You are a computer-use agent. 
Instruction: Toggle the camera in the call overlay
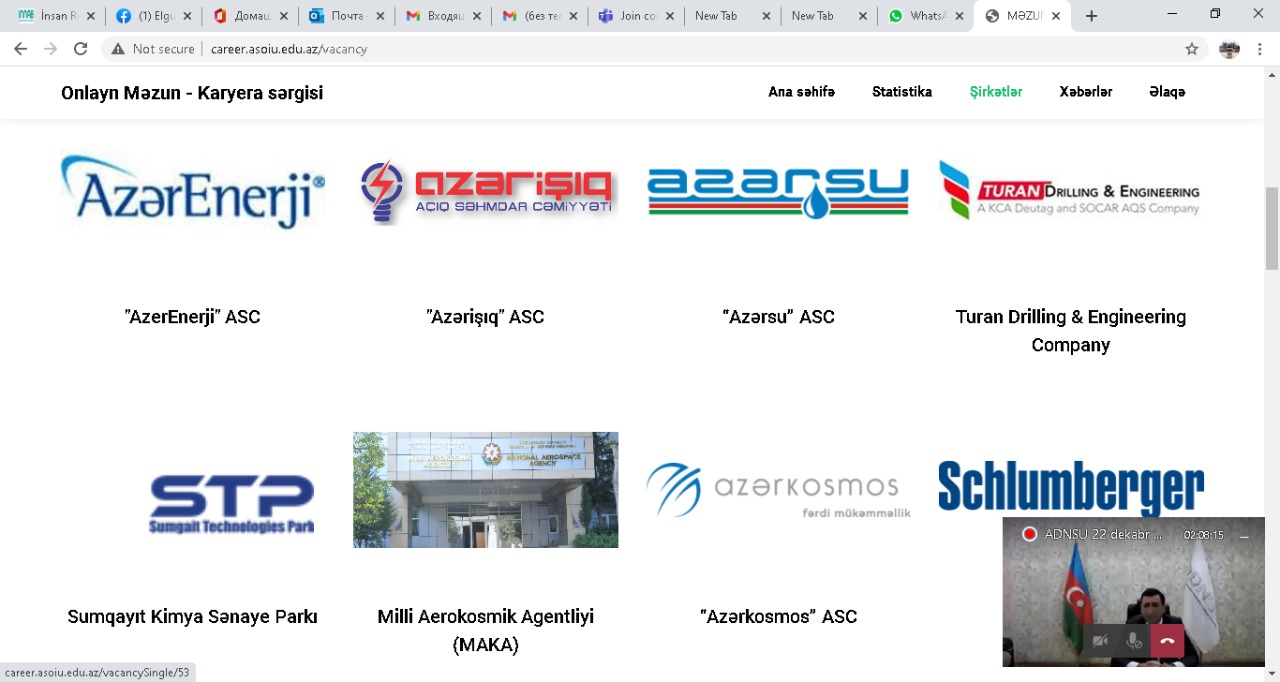1100,641
